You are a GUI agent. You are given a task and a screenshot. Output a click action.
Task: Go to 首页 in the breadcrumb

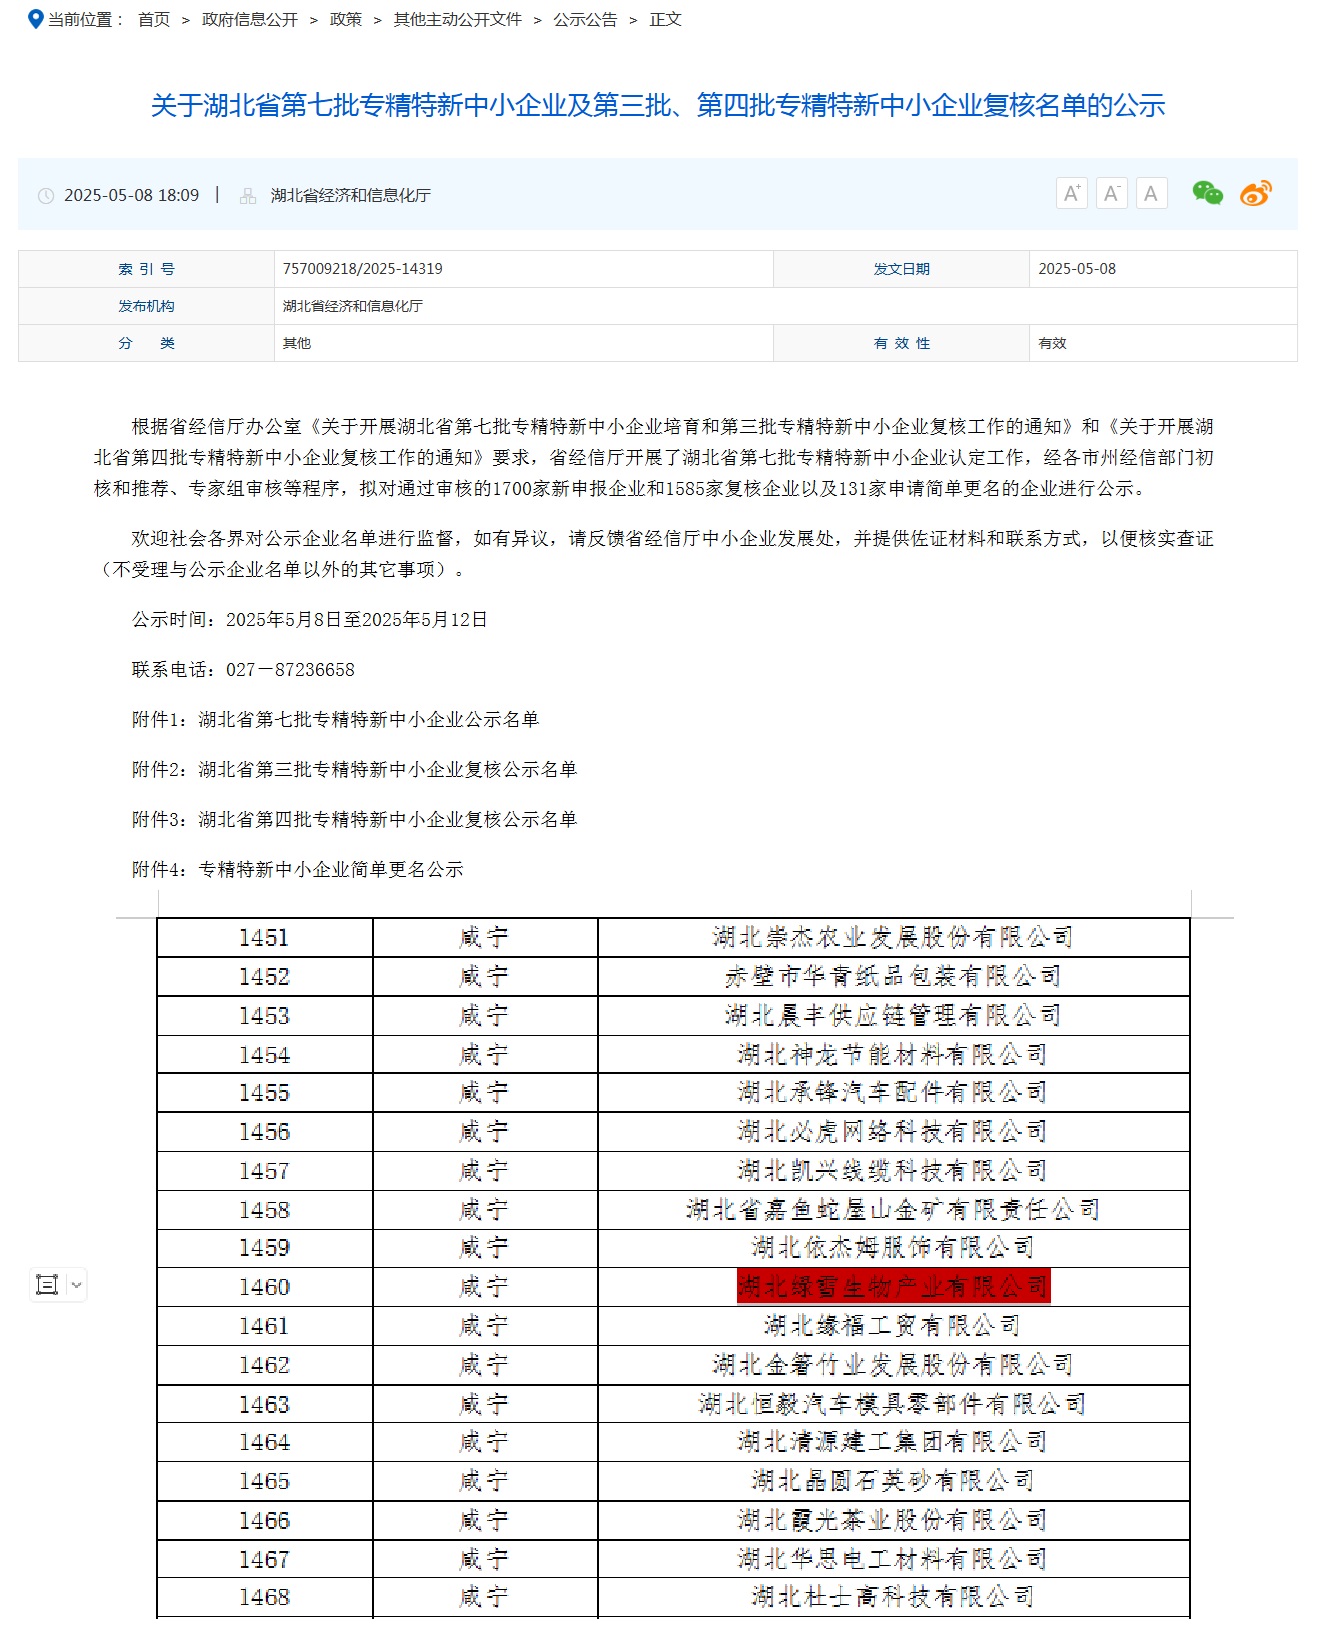[x=154, y=19]
